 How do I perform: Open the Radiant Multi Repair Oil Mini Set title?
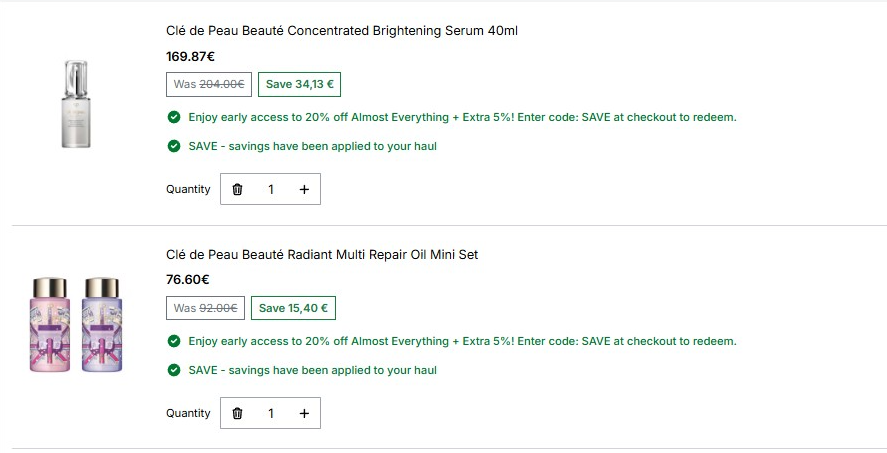pos(322,254)
